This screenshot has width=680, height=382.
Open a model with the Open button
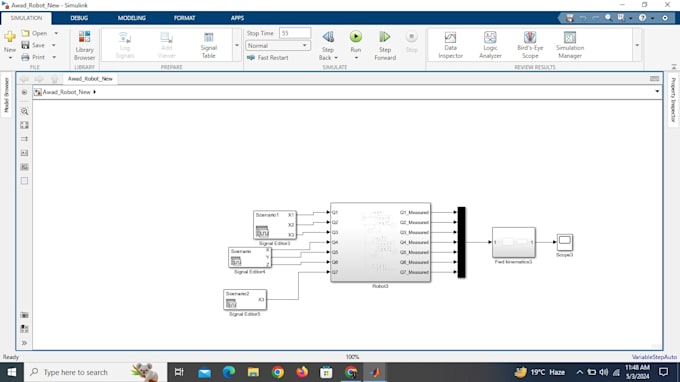click(35, 33)
